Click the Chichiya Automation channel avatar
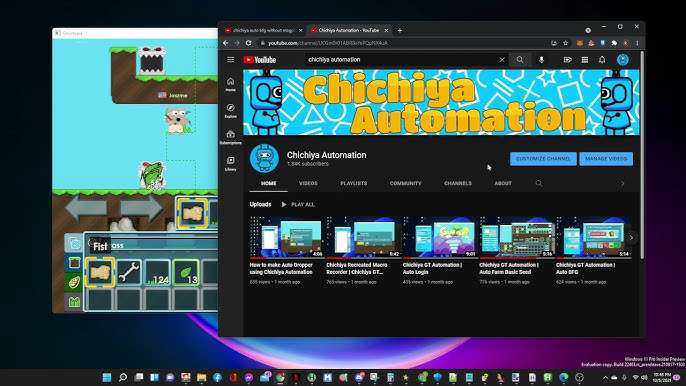 264,158
